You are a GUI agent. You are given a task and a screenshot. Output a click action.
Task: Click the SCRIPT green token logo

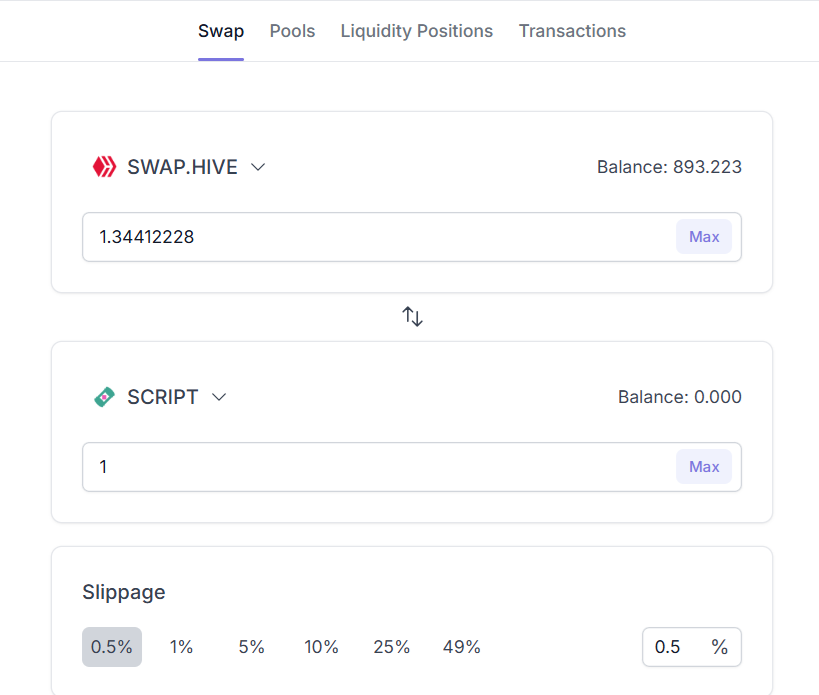pos(104,397)
